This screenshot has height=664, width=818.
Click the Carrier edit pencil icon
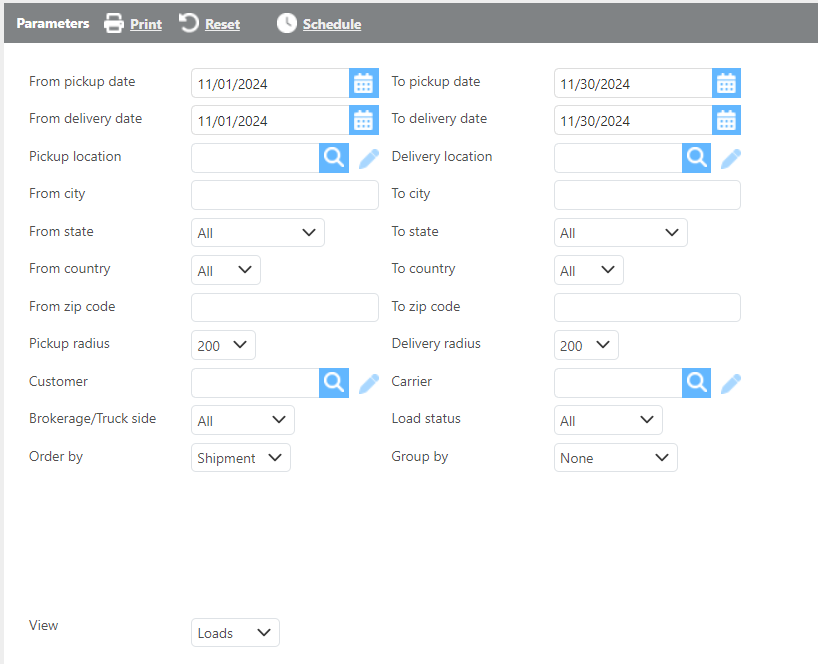731,382
